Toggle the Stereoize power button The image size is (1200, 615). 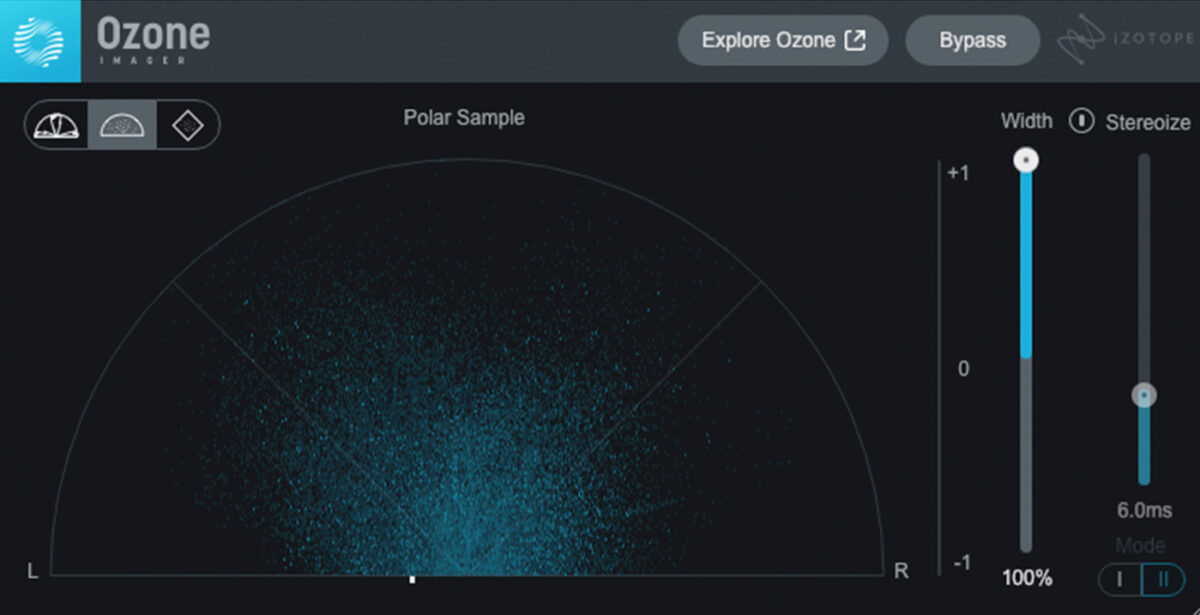tap(1082, 121)
